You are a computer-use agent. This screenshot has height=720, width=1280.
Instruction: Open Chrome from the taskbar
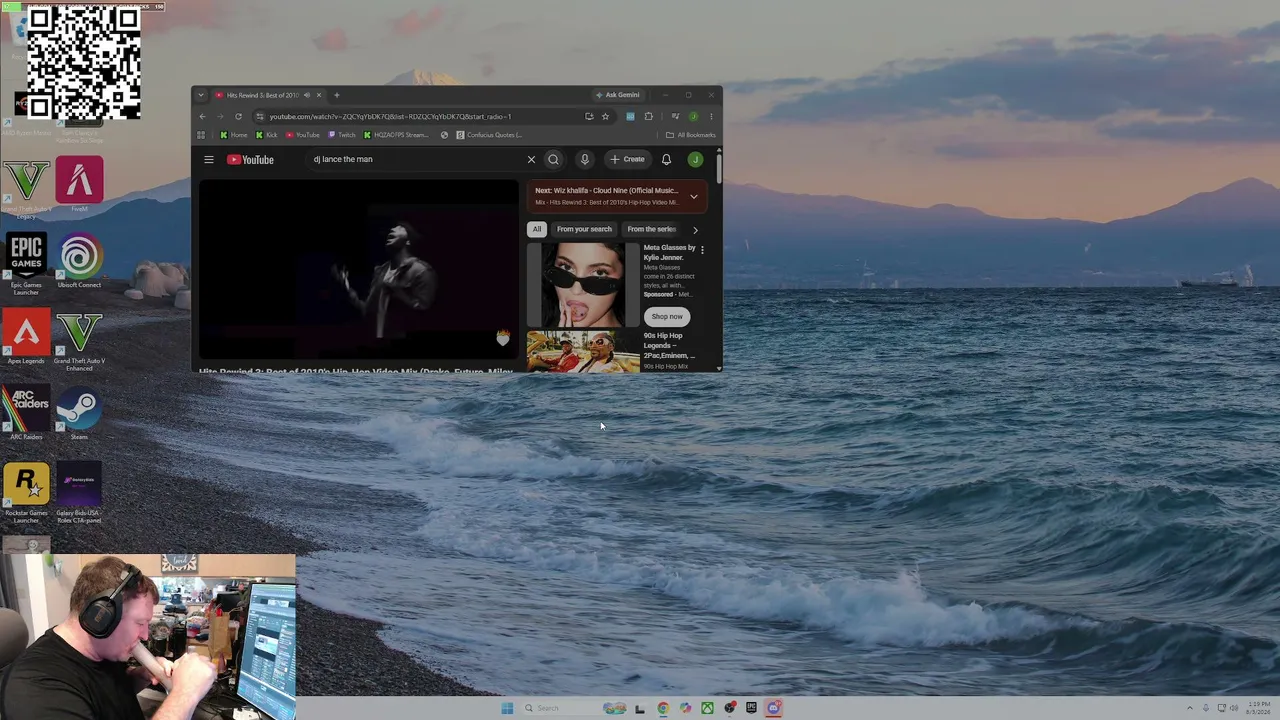coord(663,708)
